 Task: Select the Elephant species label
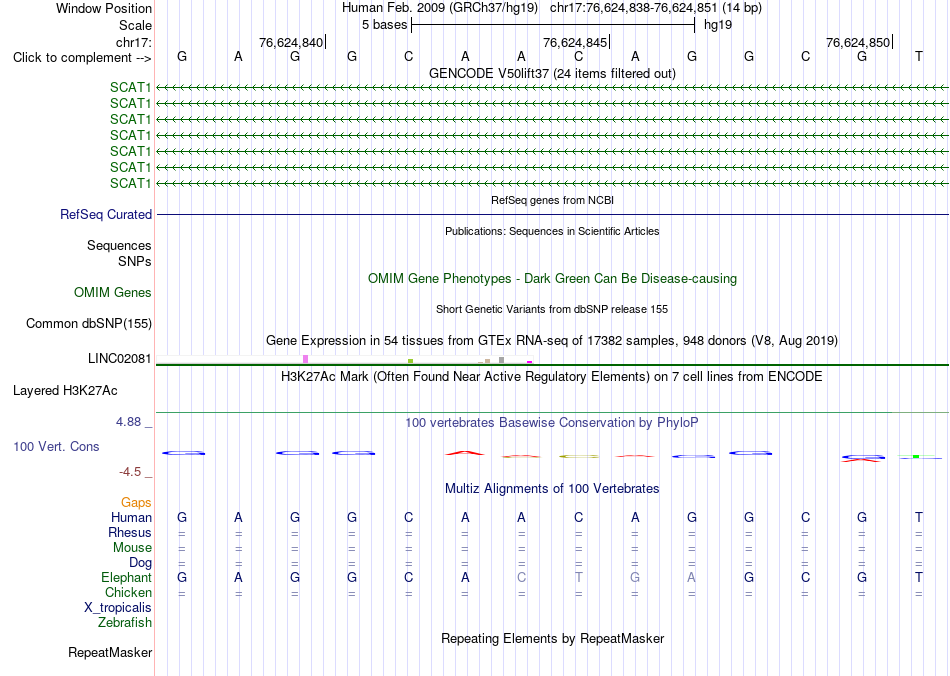pos(126,577)
